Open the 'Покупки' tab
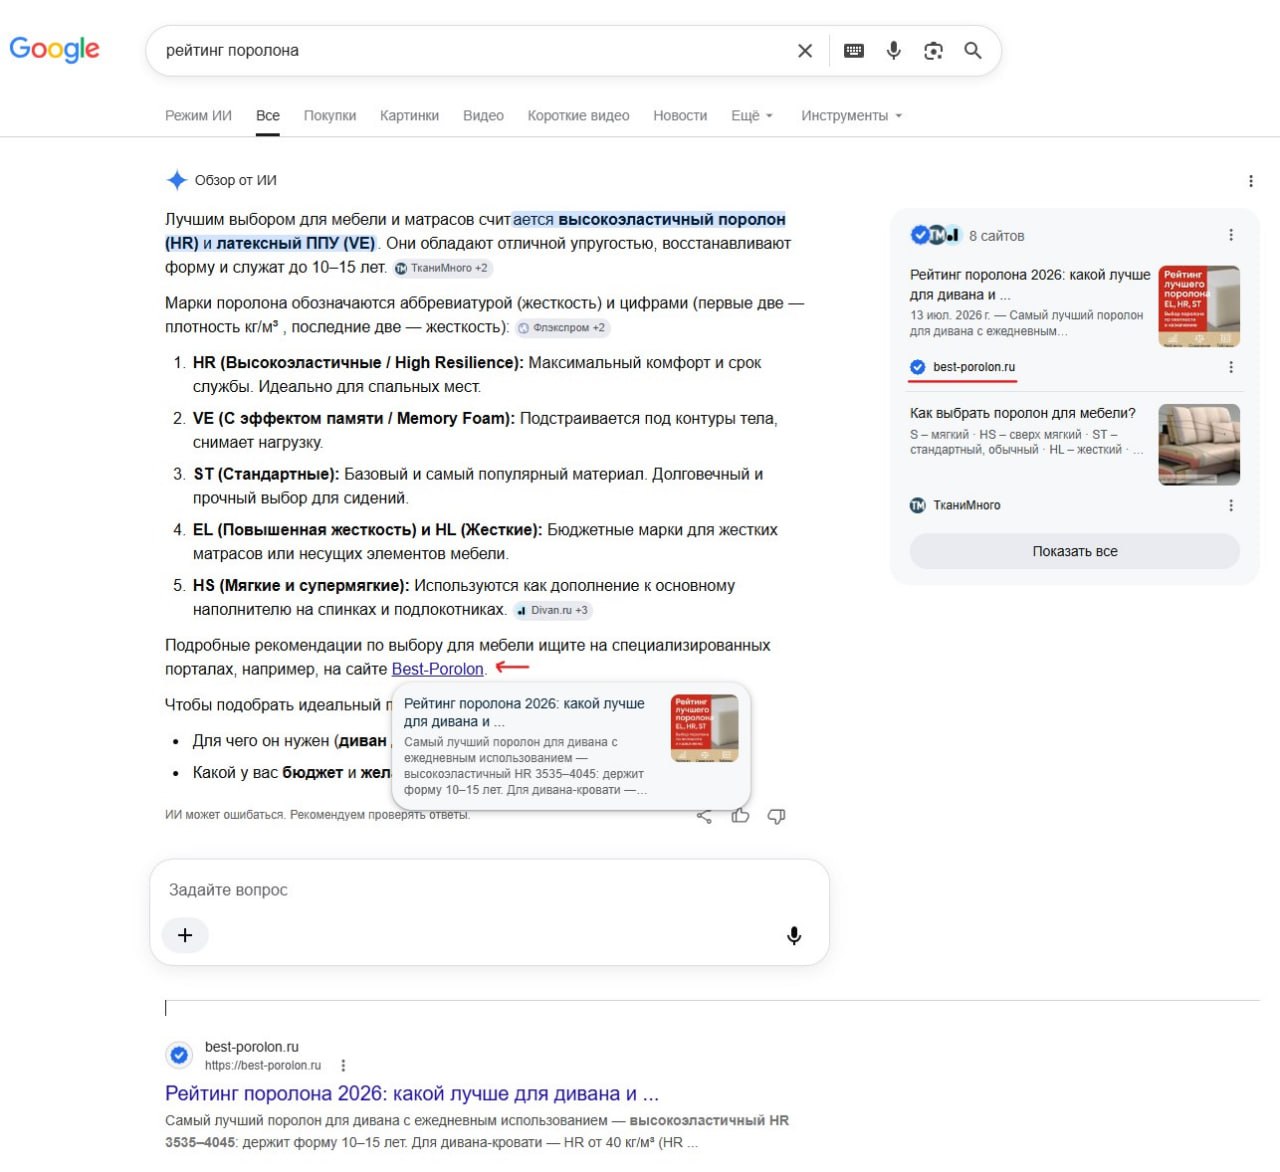This screenshot has height=1172, width=1280. 330,116
